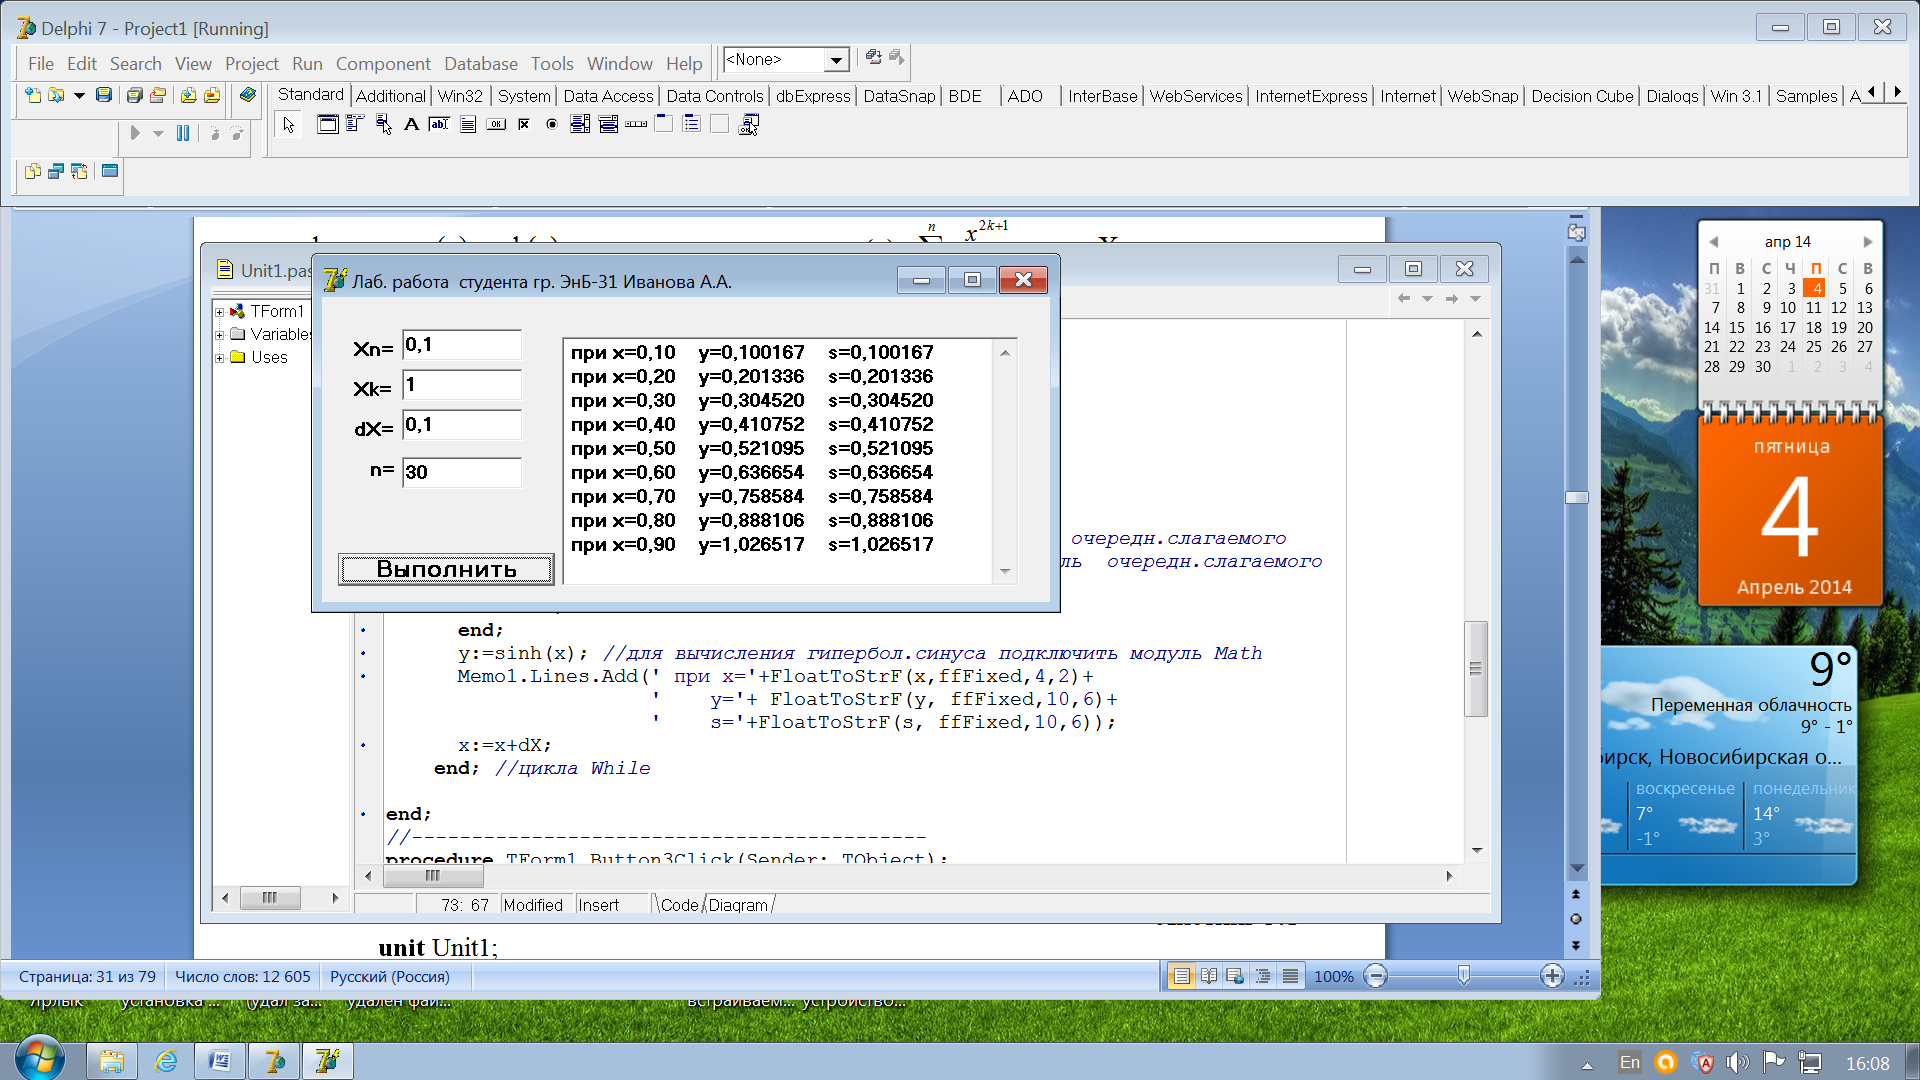Click the Save toolbar icon in Delphi
The height and width of the screenshot is (1080, 1920).
(103, 95)
